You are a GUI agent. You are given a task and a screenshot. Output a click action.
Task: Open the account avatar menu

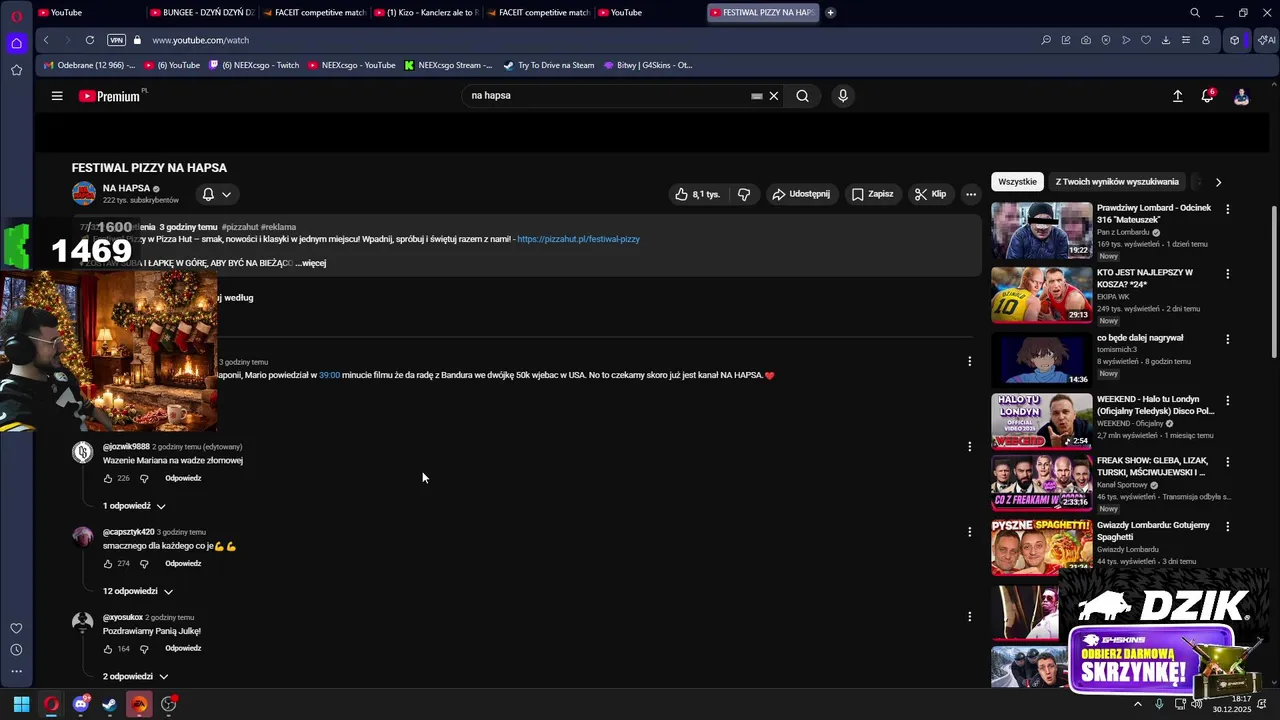(1241, 96)
